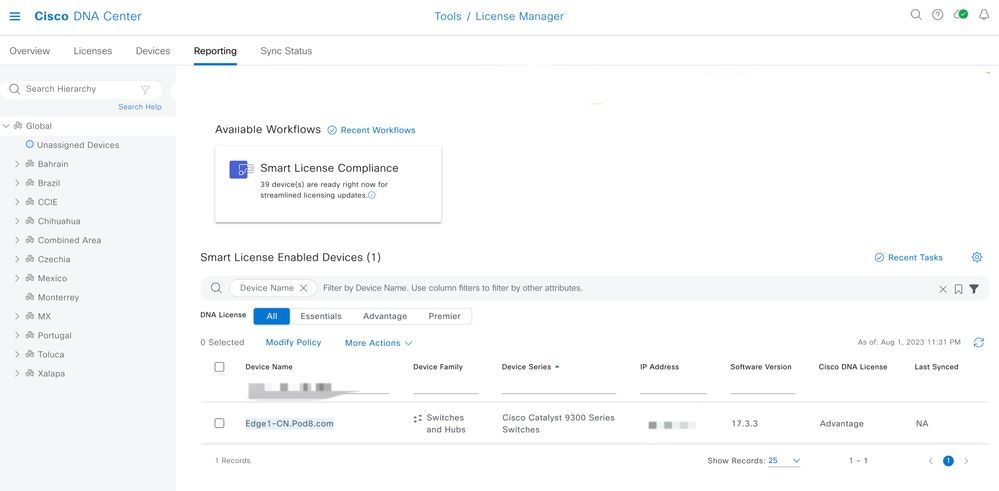
Task: Click the Device Family column filter field
Action: coord(445,387)
